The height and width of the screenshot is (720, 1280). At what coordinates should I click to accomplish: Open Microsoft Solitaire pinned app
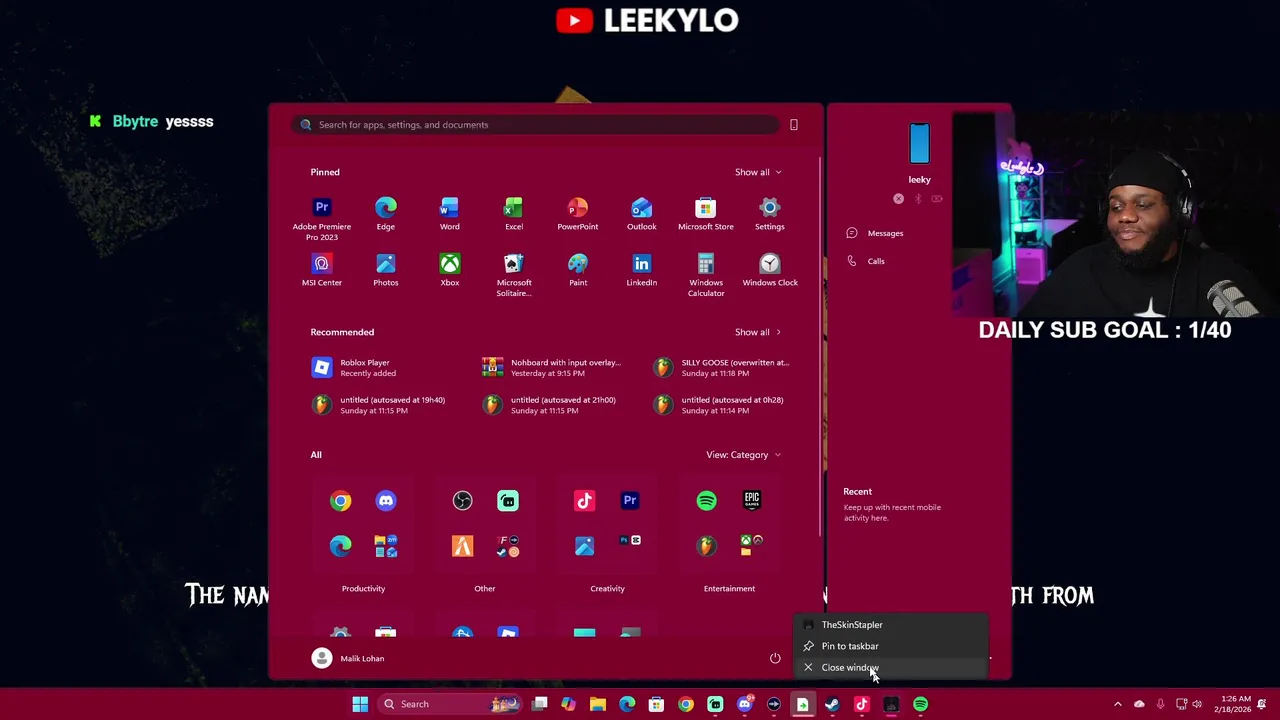pos(513,275)
